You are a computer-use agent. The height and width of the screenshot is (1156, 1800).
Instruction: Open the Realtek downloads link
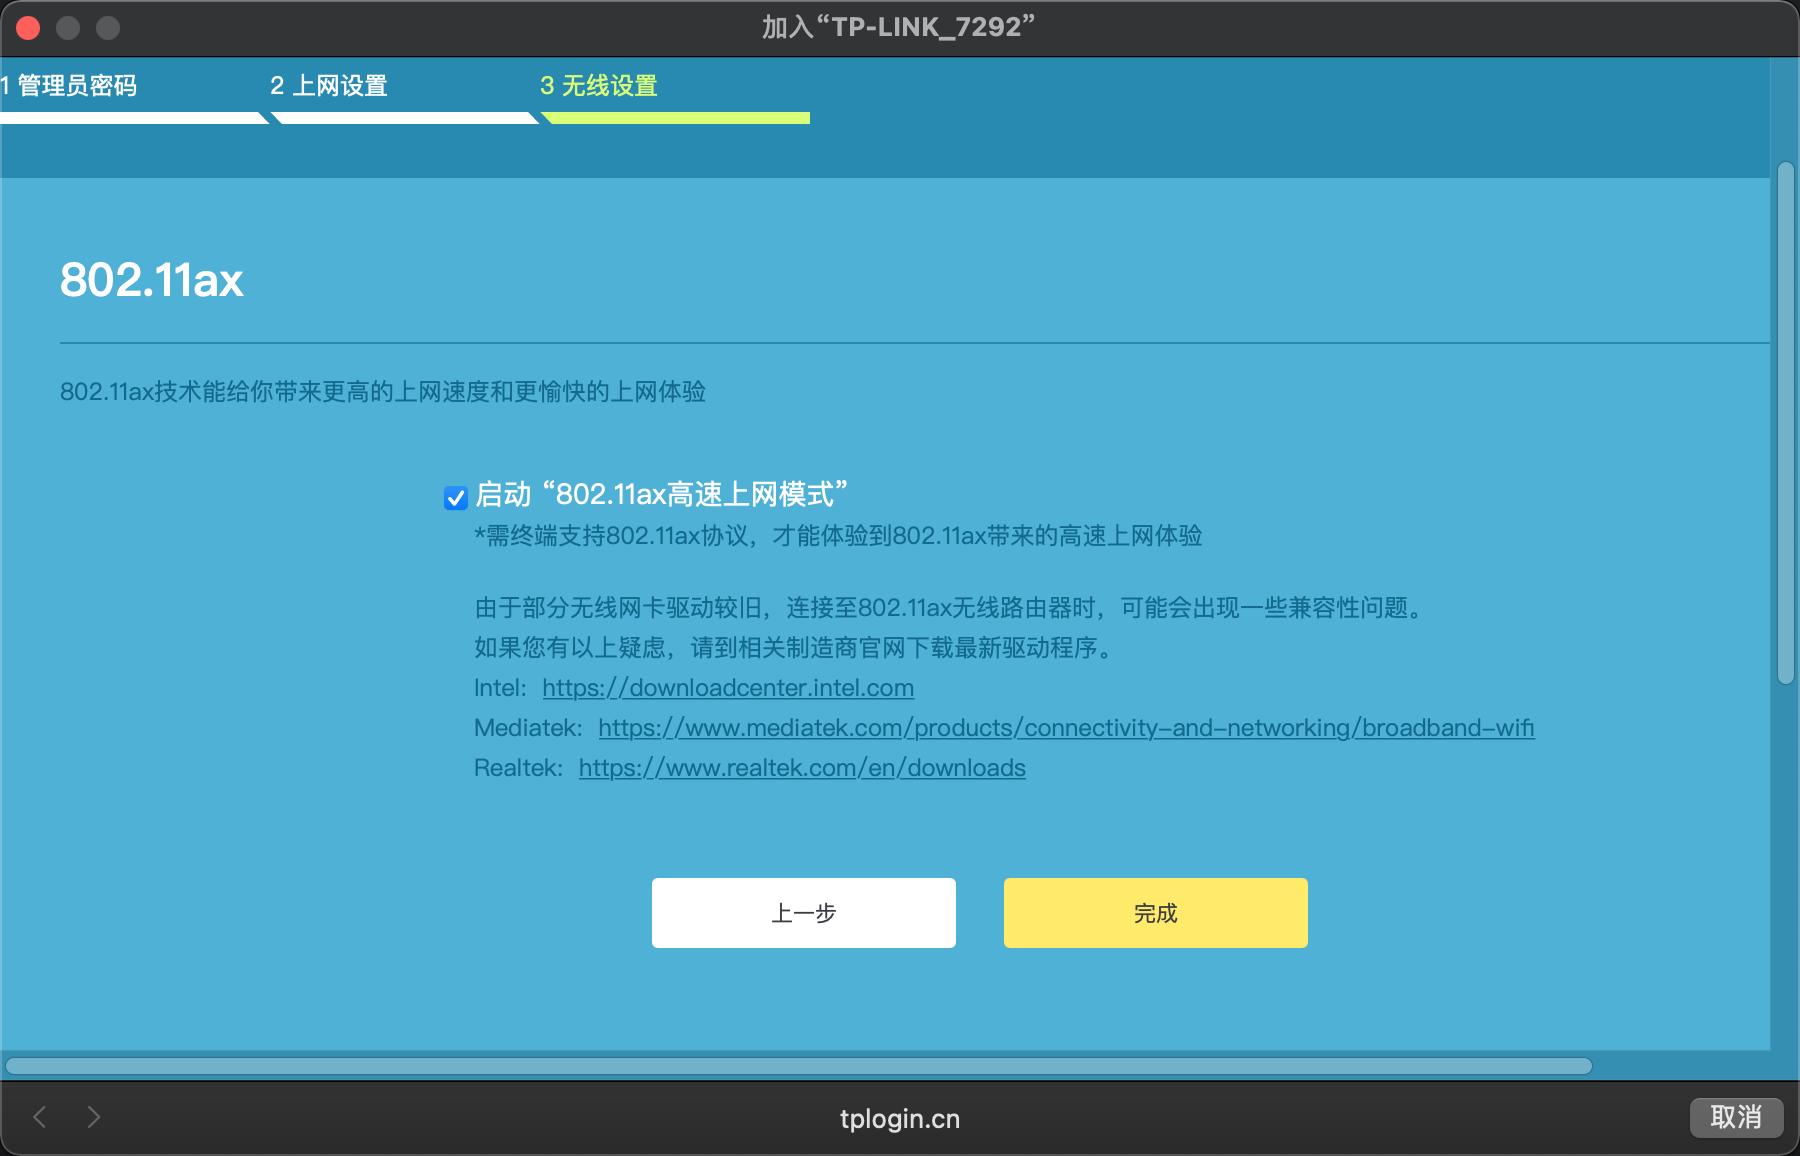[800, 767]
